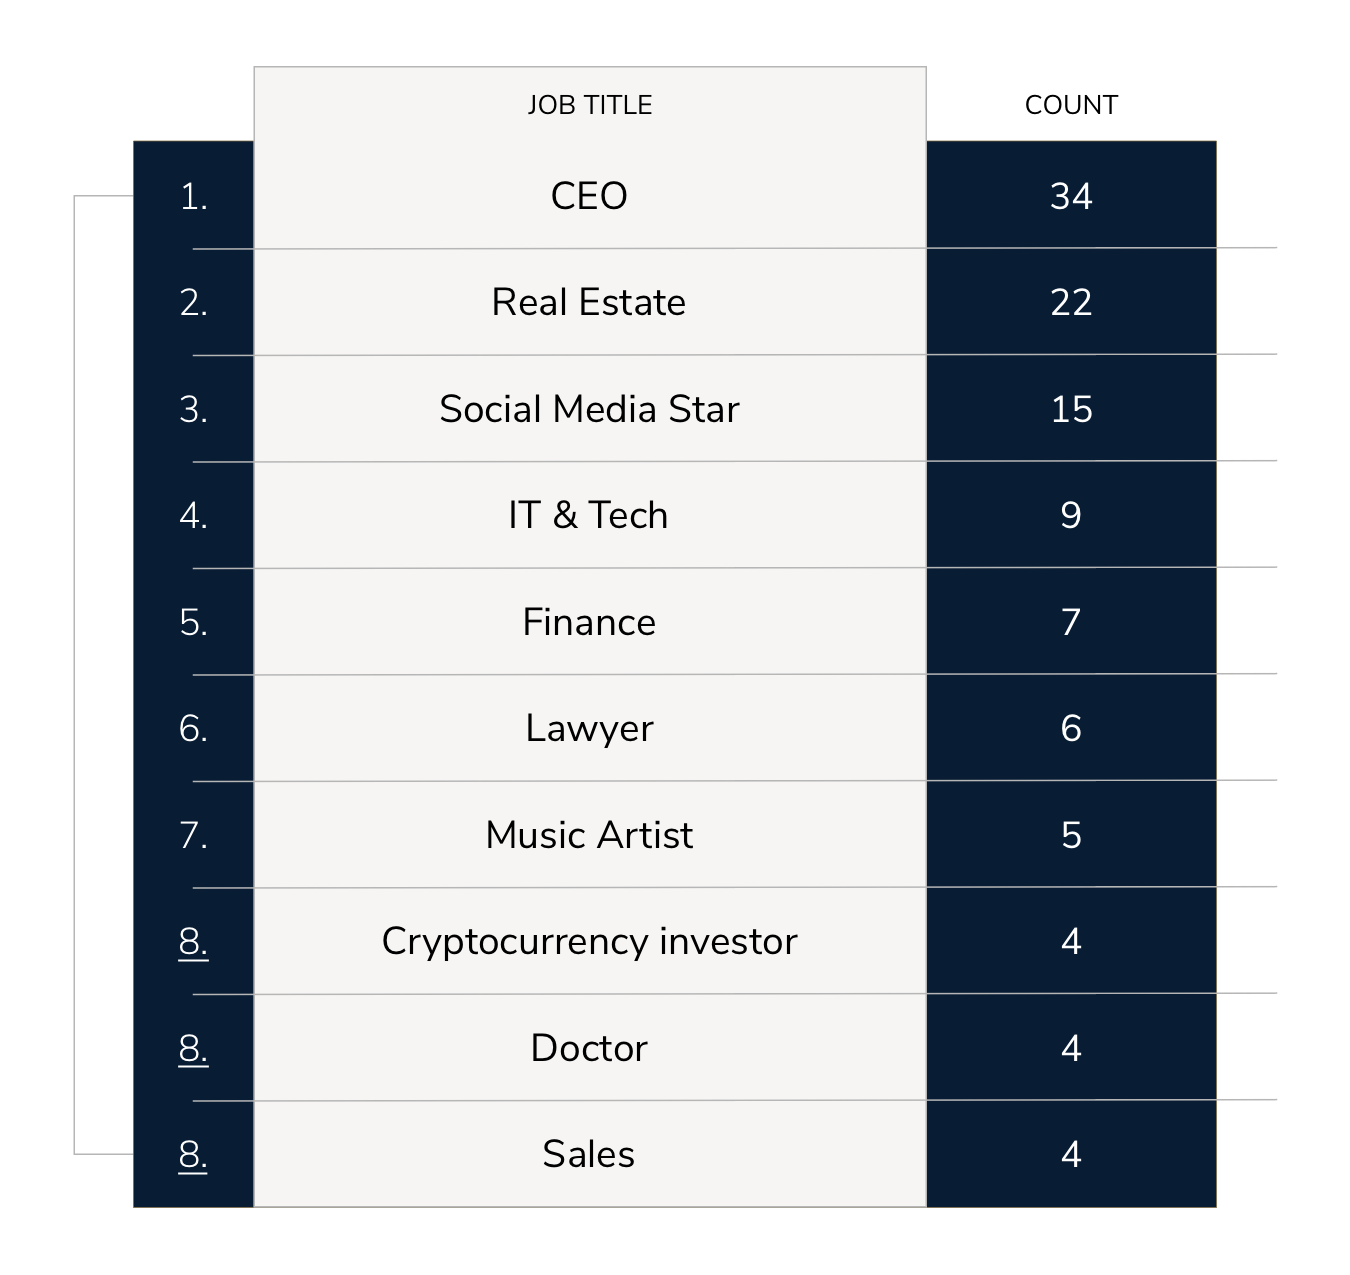Select the count 9 for IT & Tech
This screenshot has width=1350, height=1275.
1071,515
